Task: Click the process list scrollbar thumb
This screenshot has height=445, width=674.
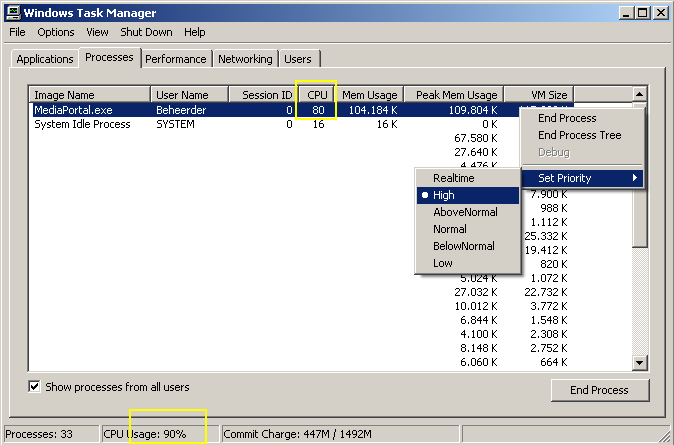Action: pos(640,174)
